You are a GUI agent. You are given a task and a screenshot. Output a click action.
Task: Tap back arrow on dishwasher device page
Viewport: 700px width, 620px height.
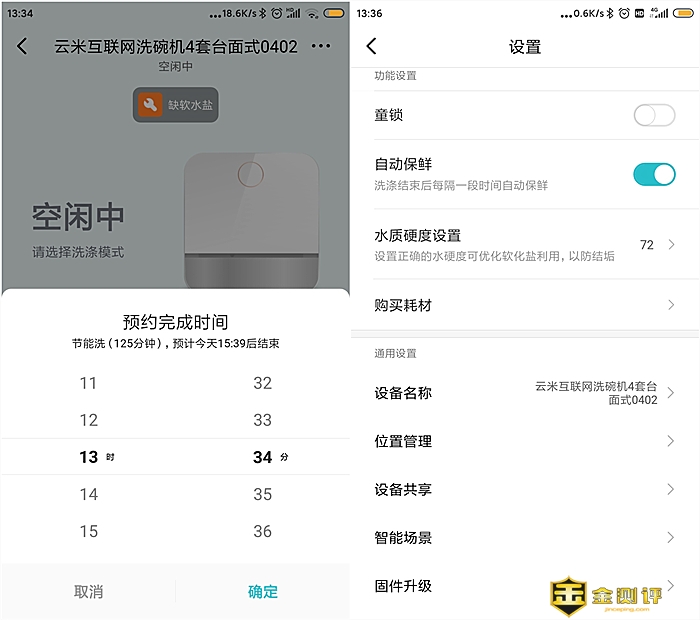[x=22, y=47]
